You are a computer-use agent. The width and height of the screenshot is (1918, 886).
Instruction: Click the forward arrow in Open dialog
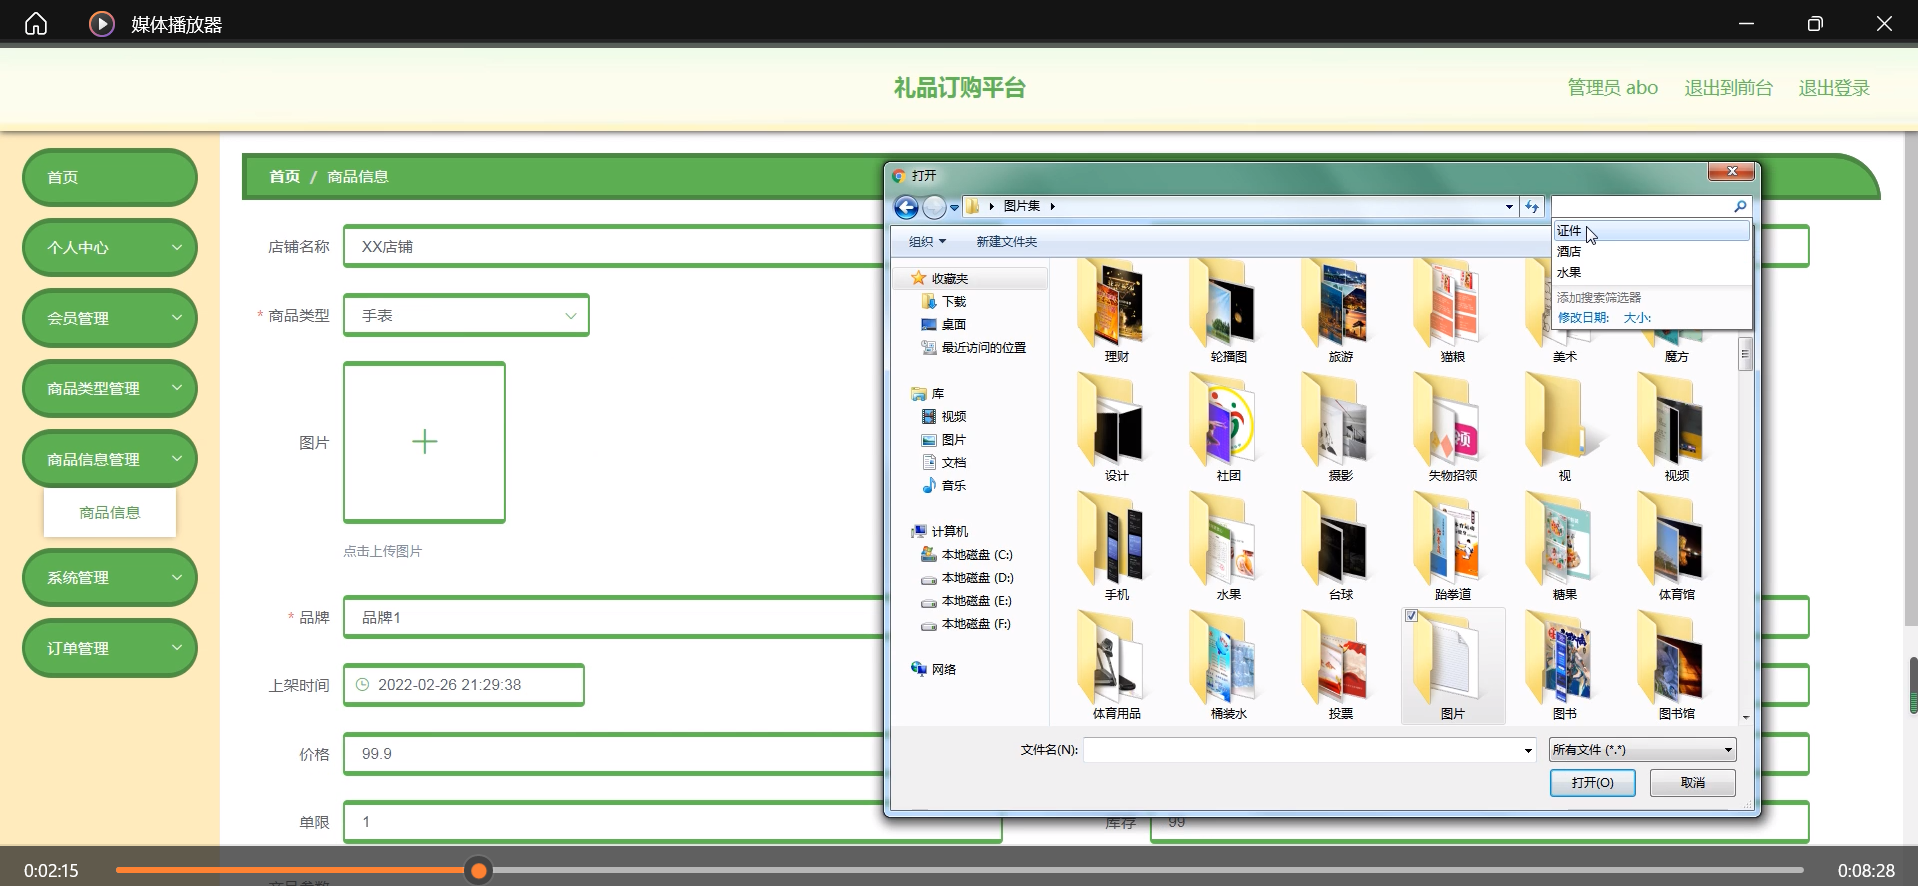point(934,207)
